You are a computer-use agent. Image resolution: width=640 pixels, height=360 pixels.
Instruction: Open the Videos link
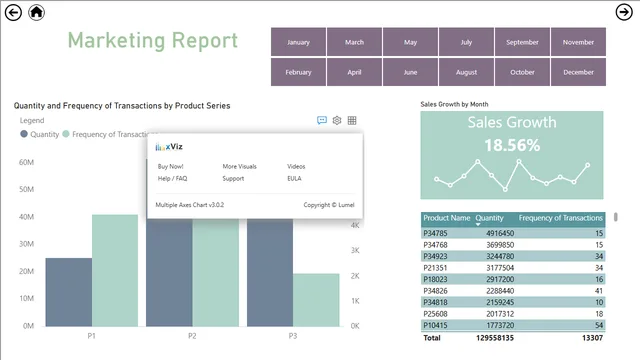click(x=296, y=166)
